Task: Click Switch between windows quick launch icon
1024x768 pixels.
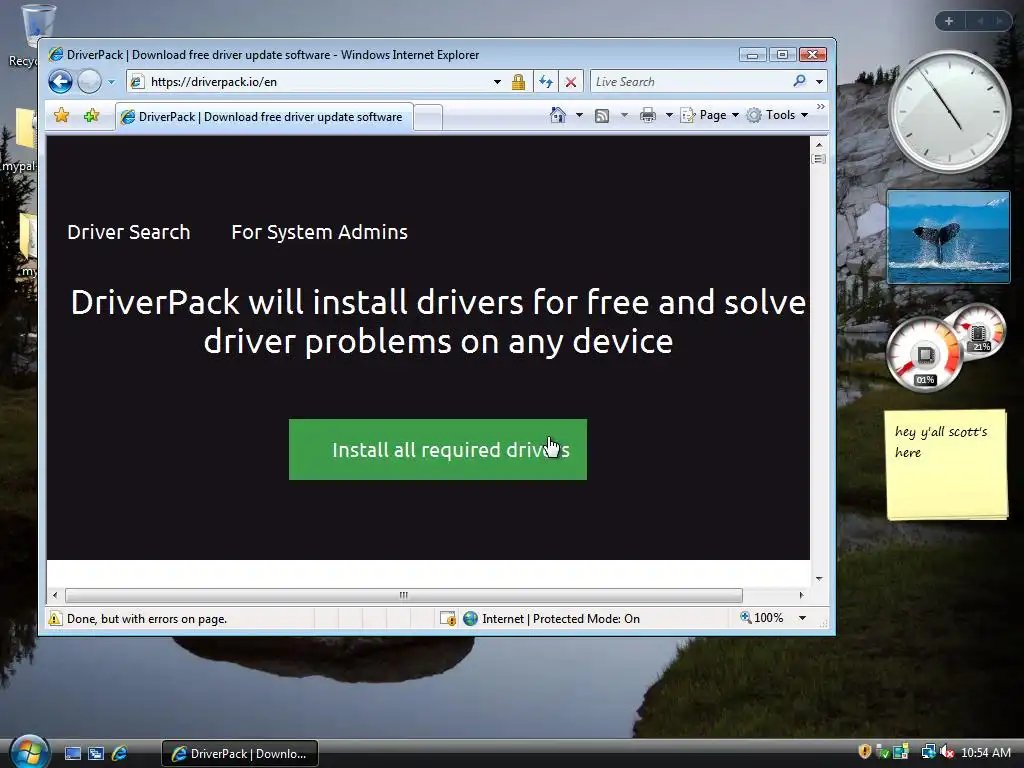Action: [96, 754]
